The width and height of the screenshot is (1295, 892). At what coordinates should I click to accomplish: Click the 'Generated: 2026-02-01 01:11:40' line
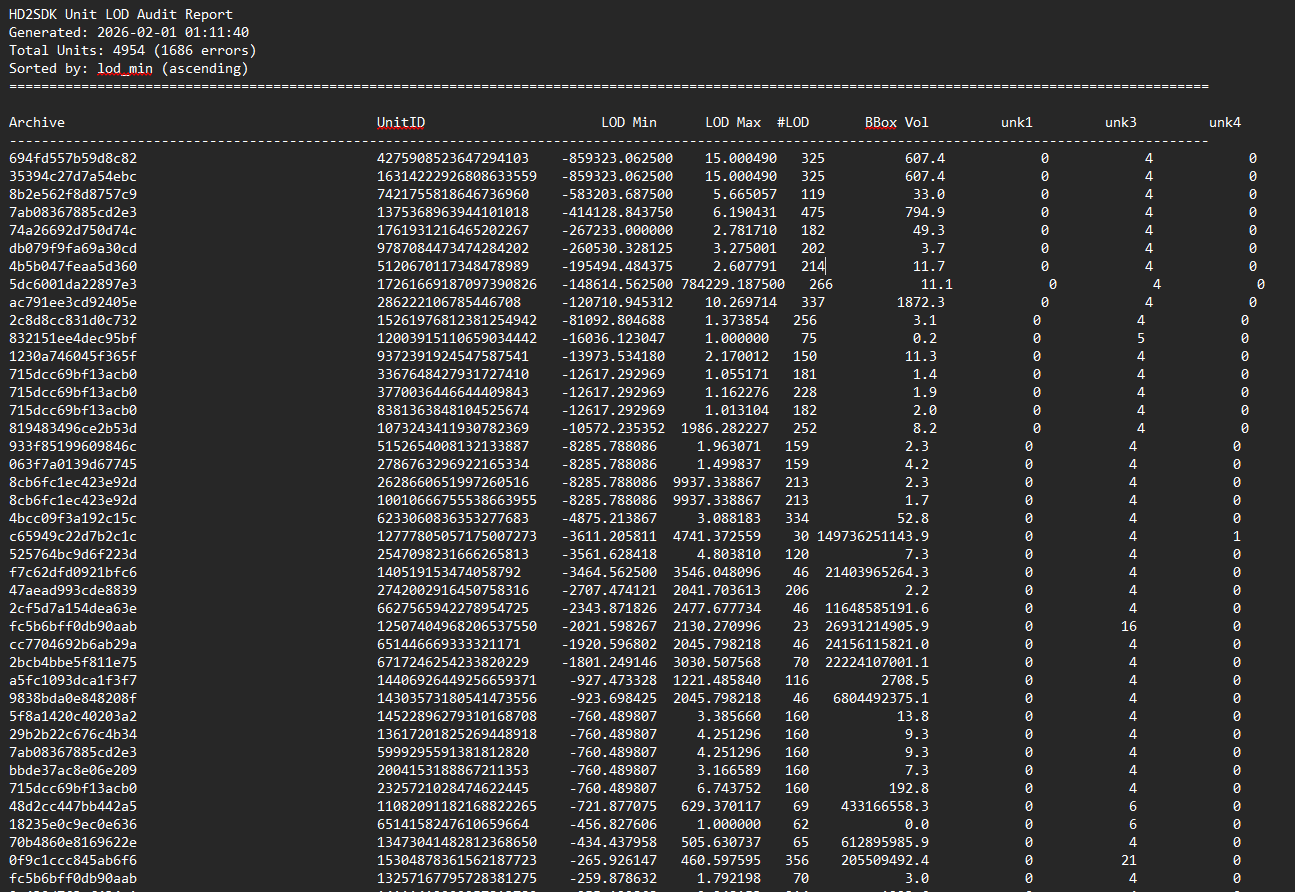click(129, 33)
